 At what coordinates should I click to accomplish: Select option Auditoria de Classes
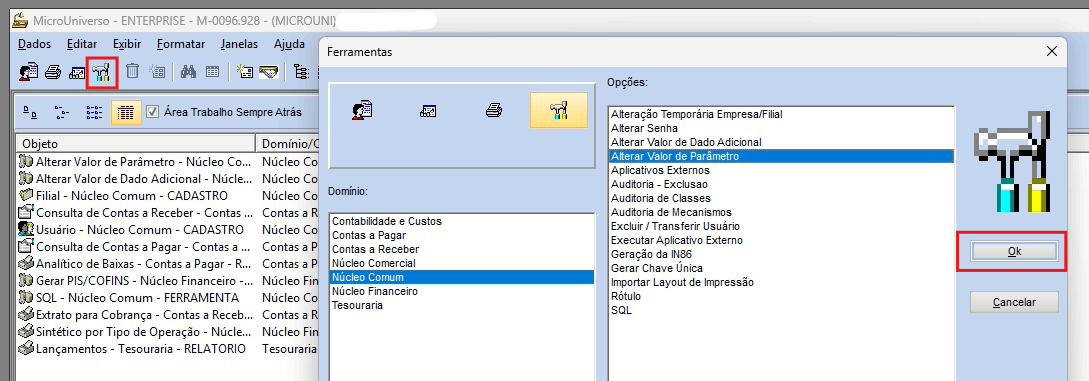click(781, 198)
